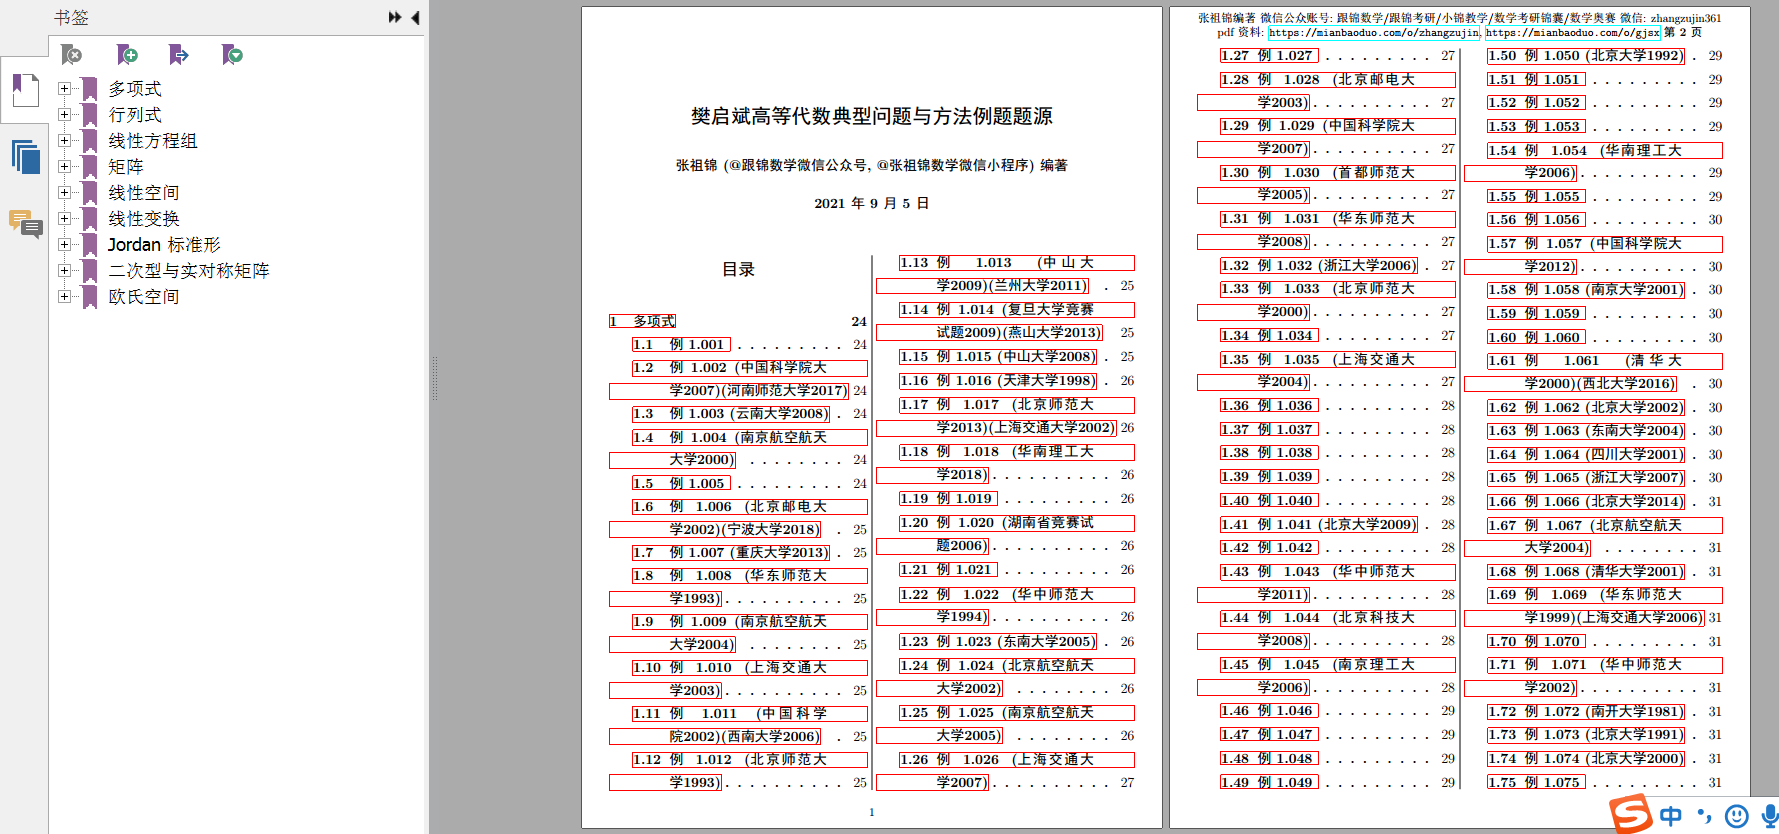Screen dimensions: 1779x834
Task: Select the 矩阵 bookmark
Action: pyautogui.click(x=126, y=167)
